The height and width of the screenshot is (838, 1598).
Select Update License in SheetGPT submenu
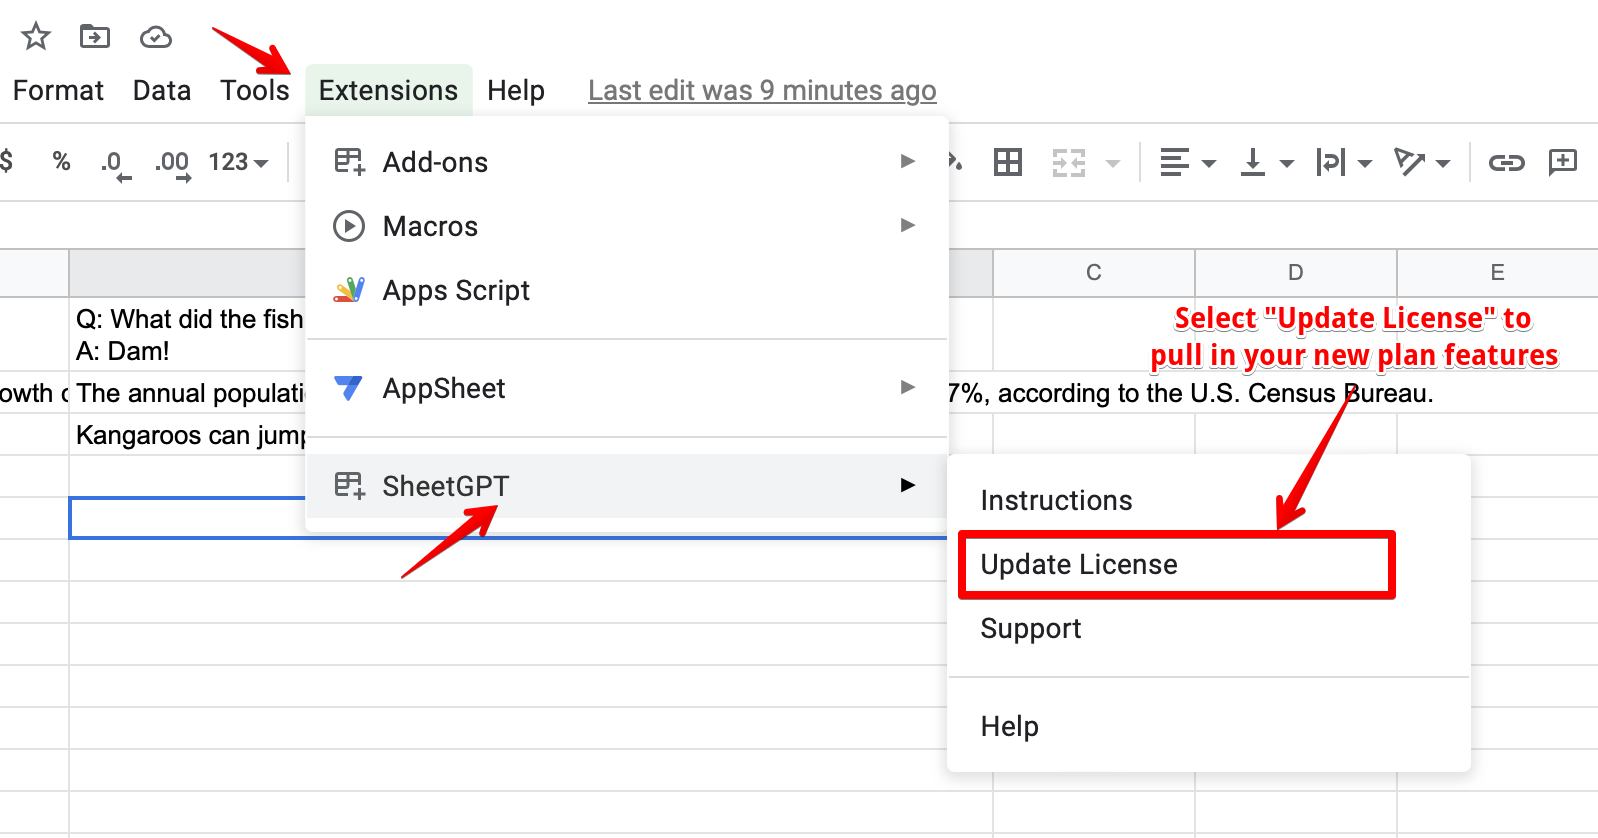point(1079,565)
